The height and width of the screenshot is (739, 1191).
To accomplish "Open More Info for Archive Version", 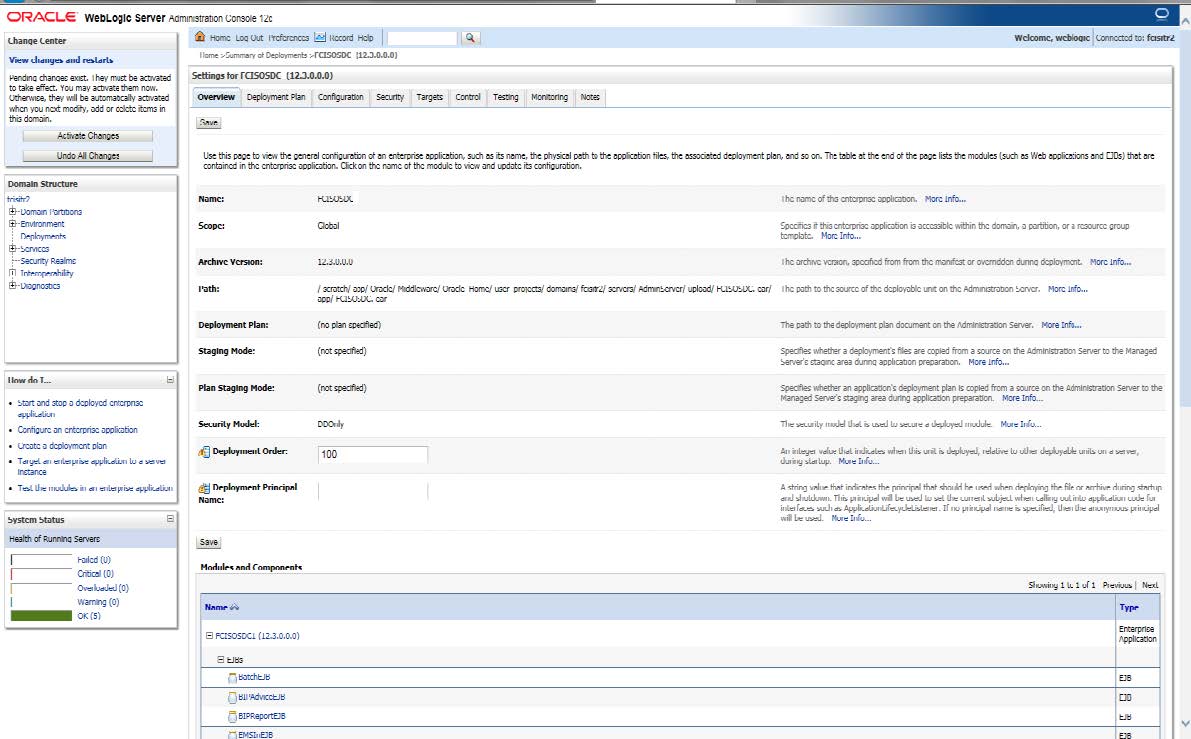I will (1110, 262).
